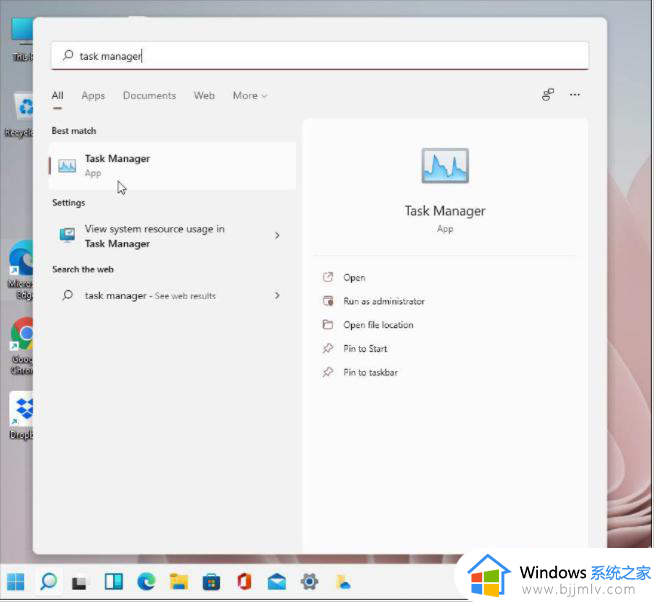This screenshot has width=656, height=603.
Task: Expand the More dropdown filter
Action: (250, 95)
